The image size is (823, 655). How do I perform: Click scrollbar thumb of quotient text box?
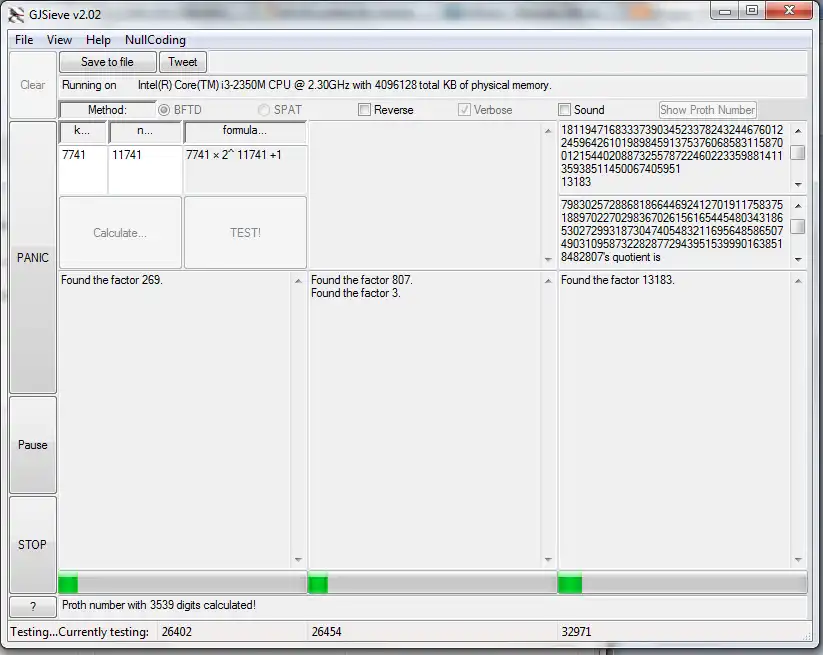[798, 226]
